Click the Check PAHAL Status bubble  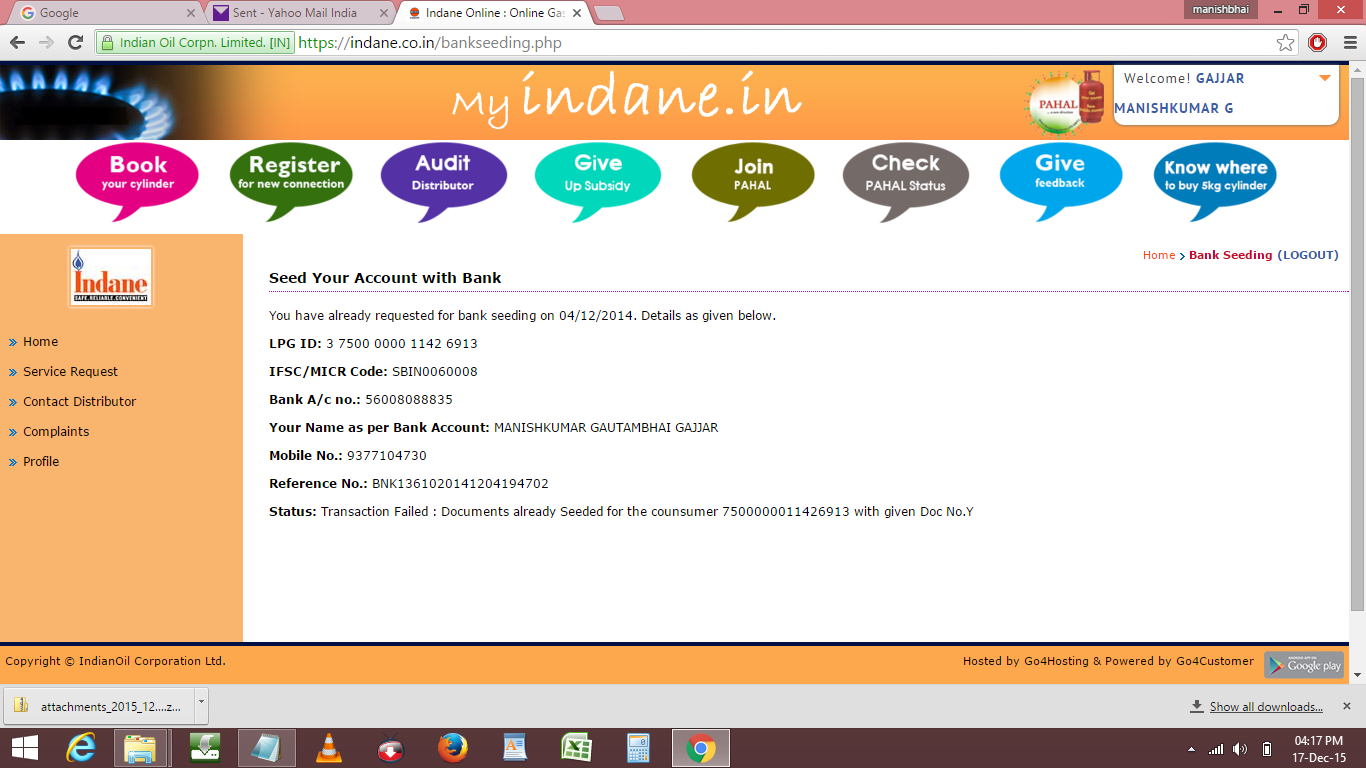905,175
